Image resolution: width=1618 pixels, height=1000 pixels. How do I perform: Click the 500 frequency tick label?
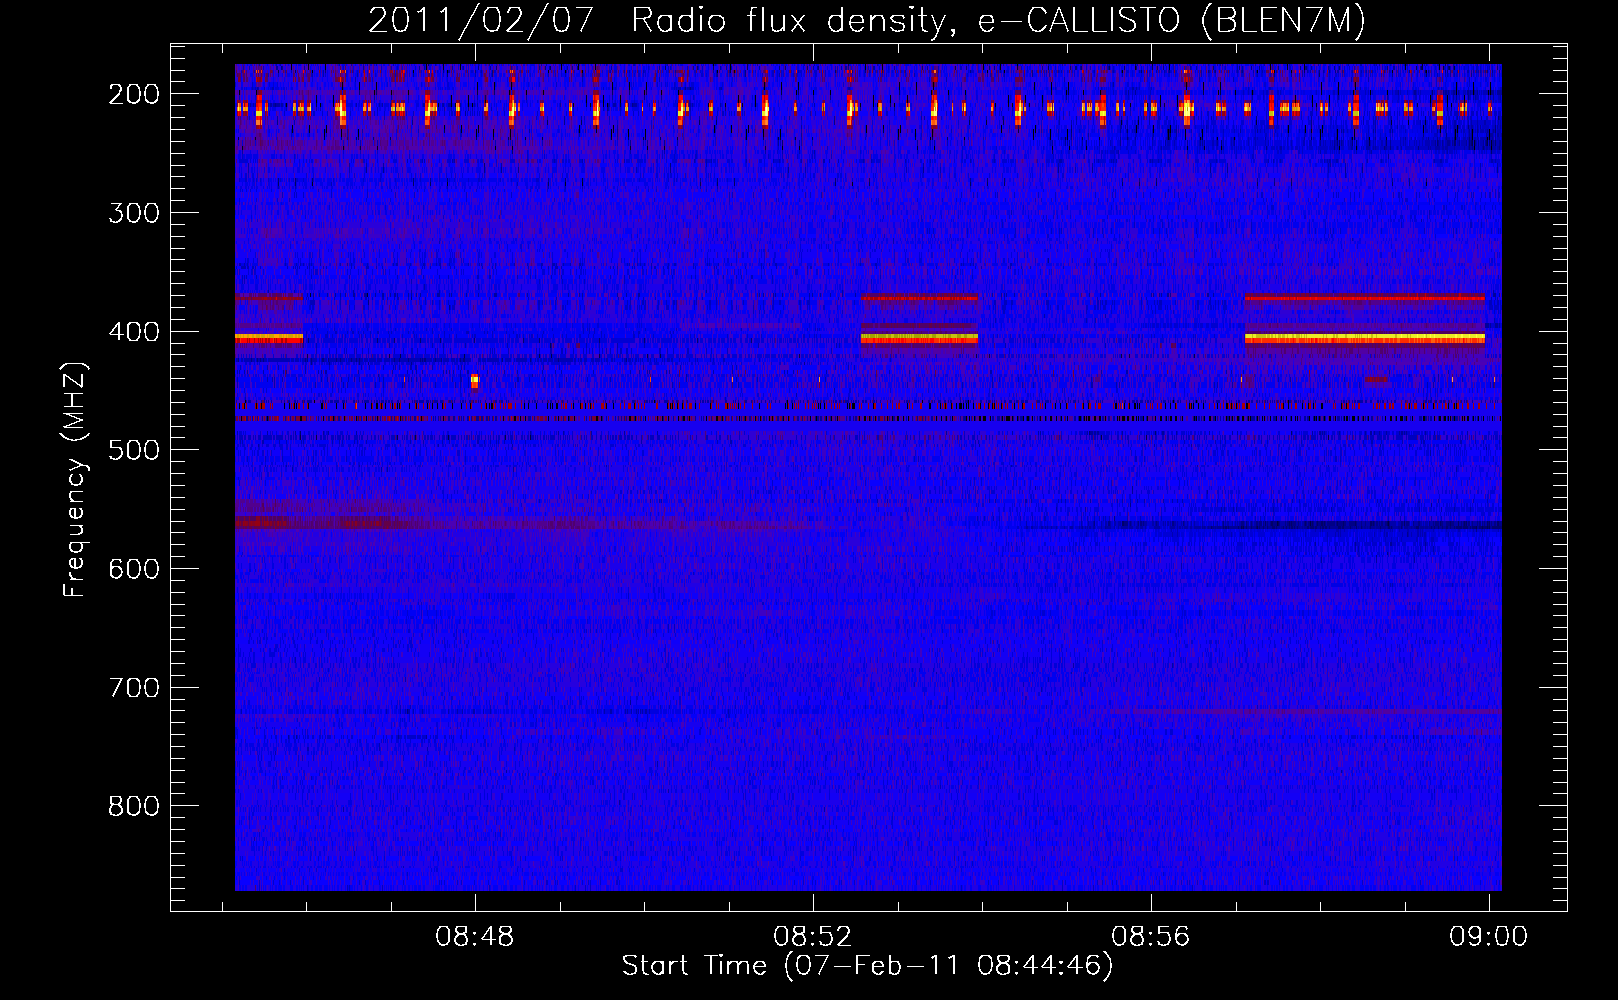pyautogui.click(x=134, y=450)
